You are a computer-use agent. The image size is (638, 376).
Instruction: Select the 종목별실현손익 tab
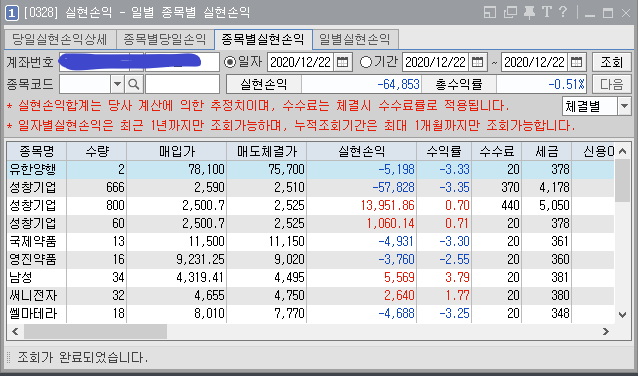pos(263,39)
